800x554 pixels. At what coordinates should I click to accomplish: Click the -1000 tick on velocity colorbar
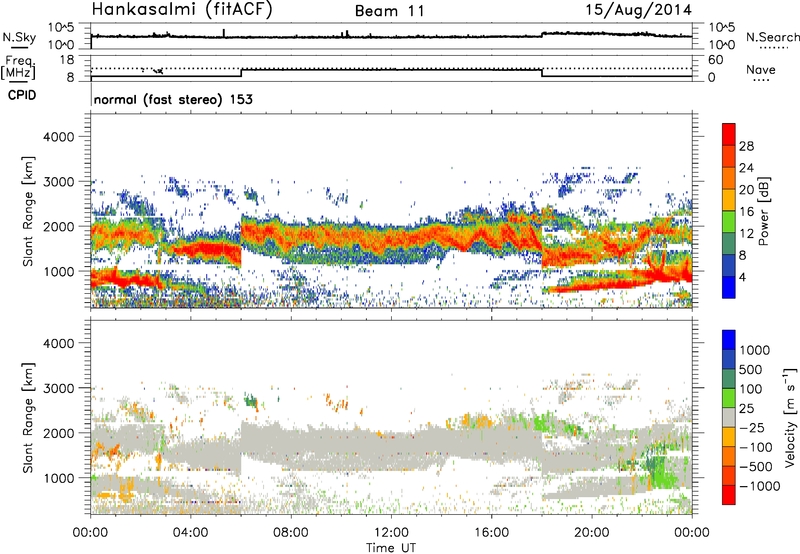pos(759,486)
